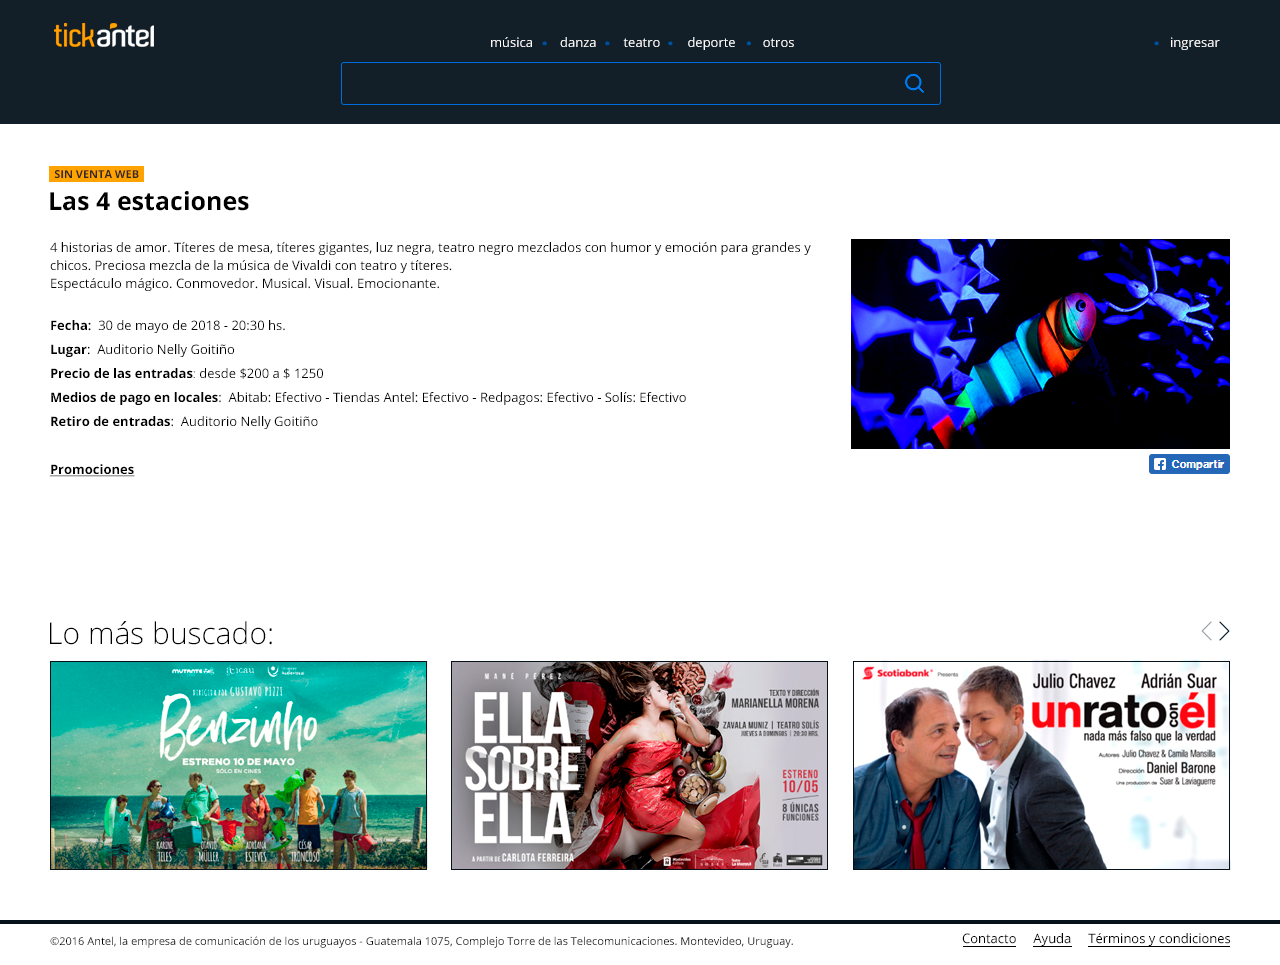The width and height of the screenshot is (1280, 965).
Task: Open the danza category
Action: (578, 43)
